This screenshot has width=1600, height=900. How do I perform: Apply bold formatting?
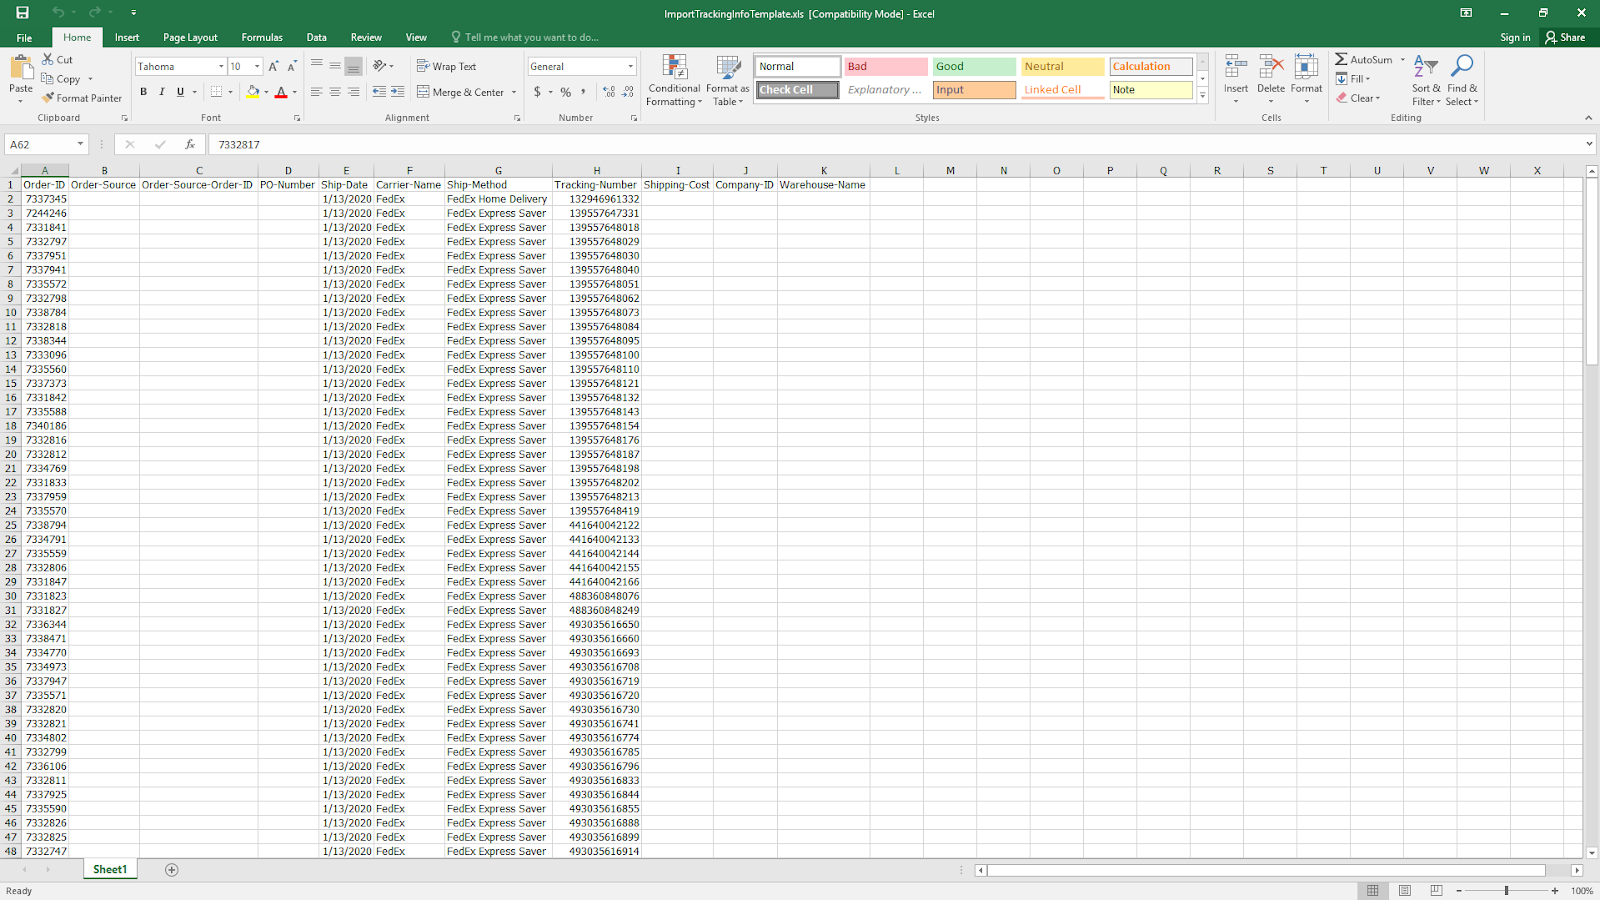(143, 92)
